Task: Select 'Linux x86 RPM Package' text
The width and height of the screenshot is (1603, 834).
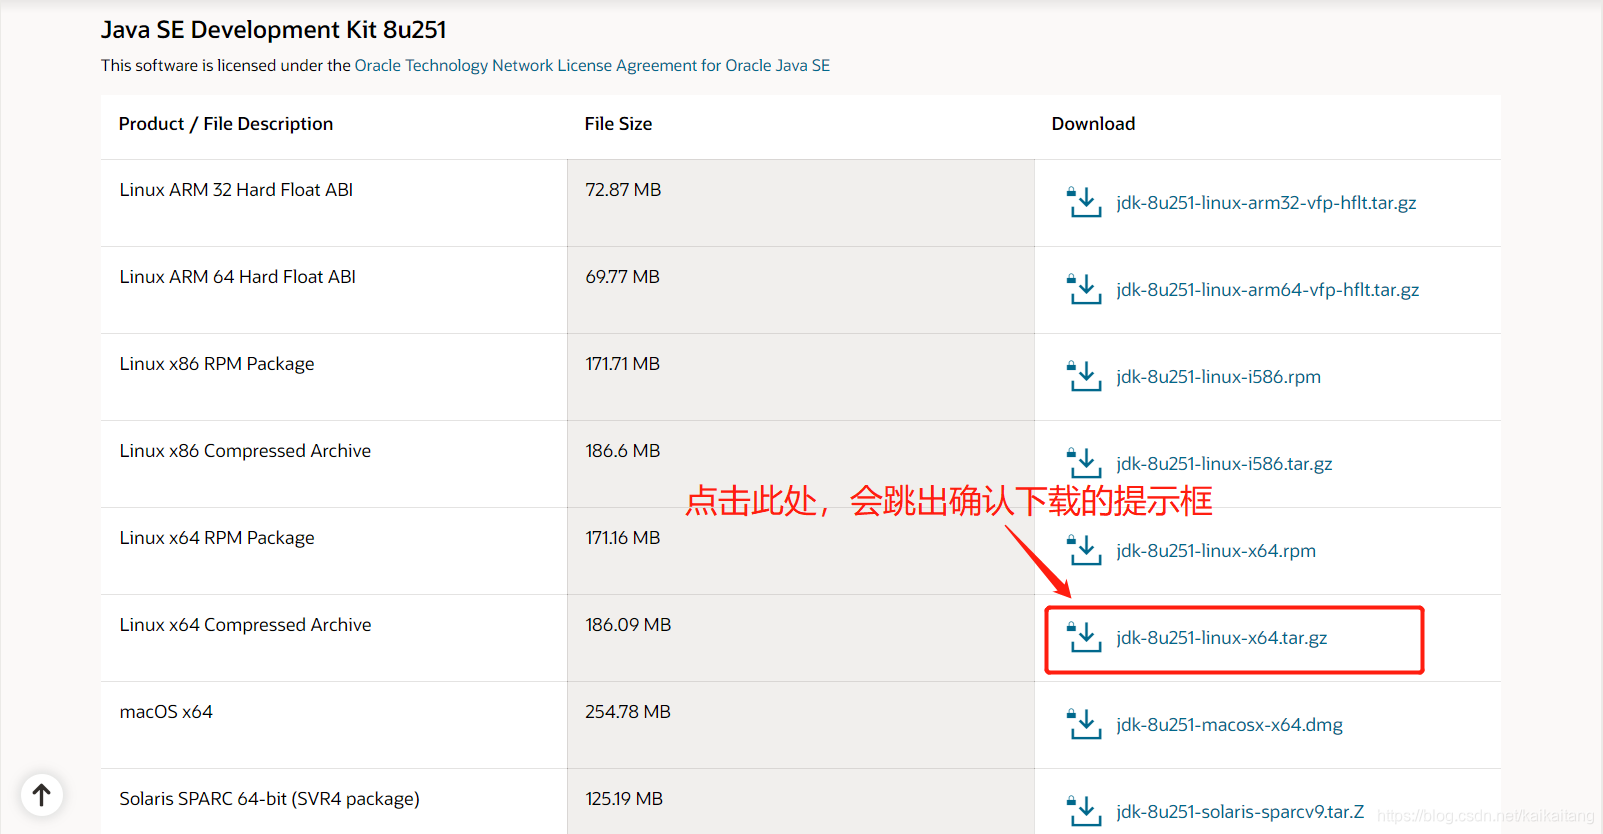Action: [217, 363]
